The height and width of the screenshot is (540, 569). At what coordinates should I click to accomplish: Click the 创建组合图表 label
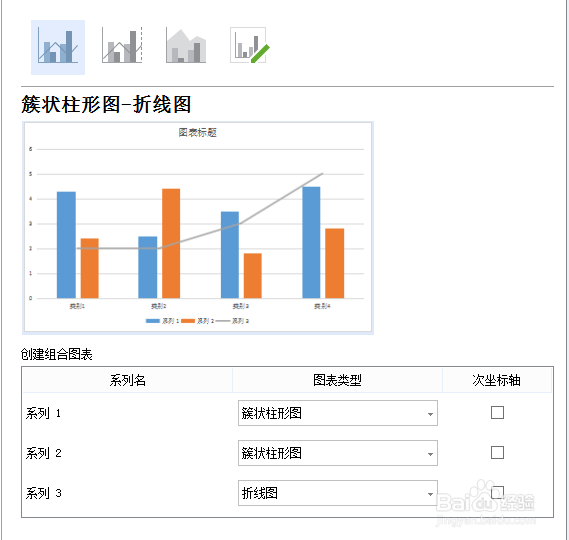57,354
